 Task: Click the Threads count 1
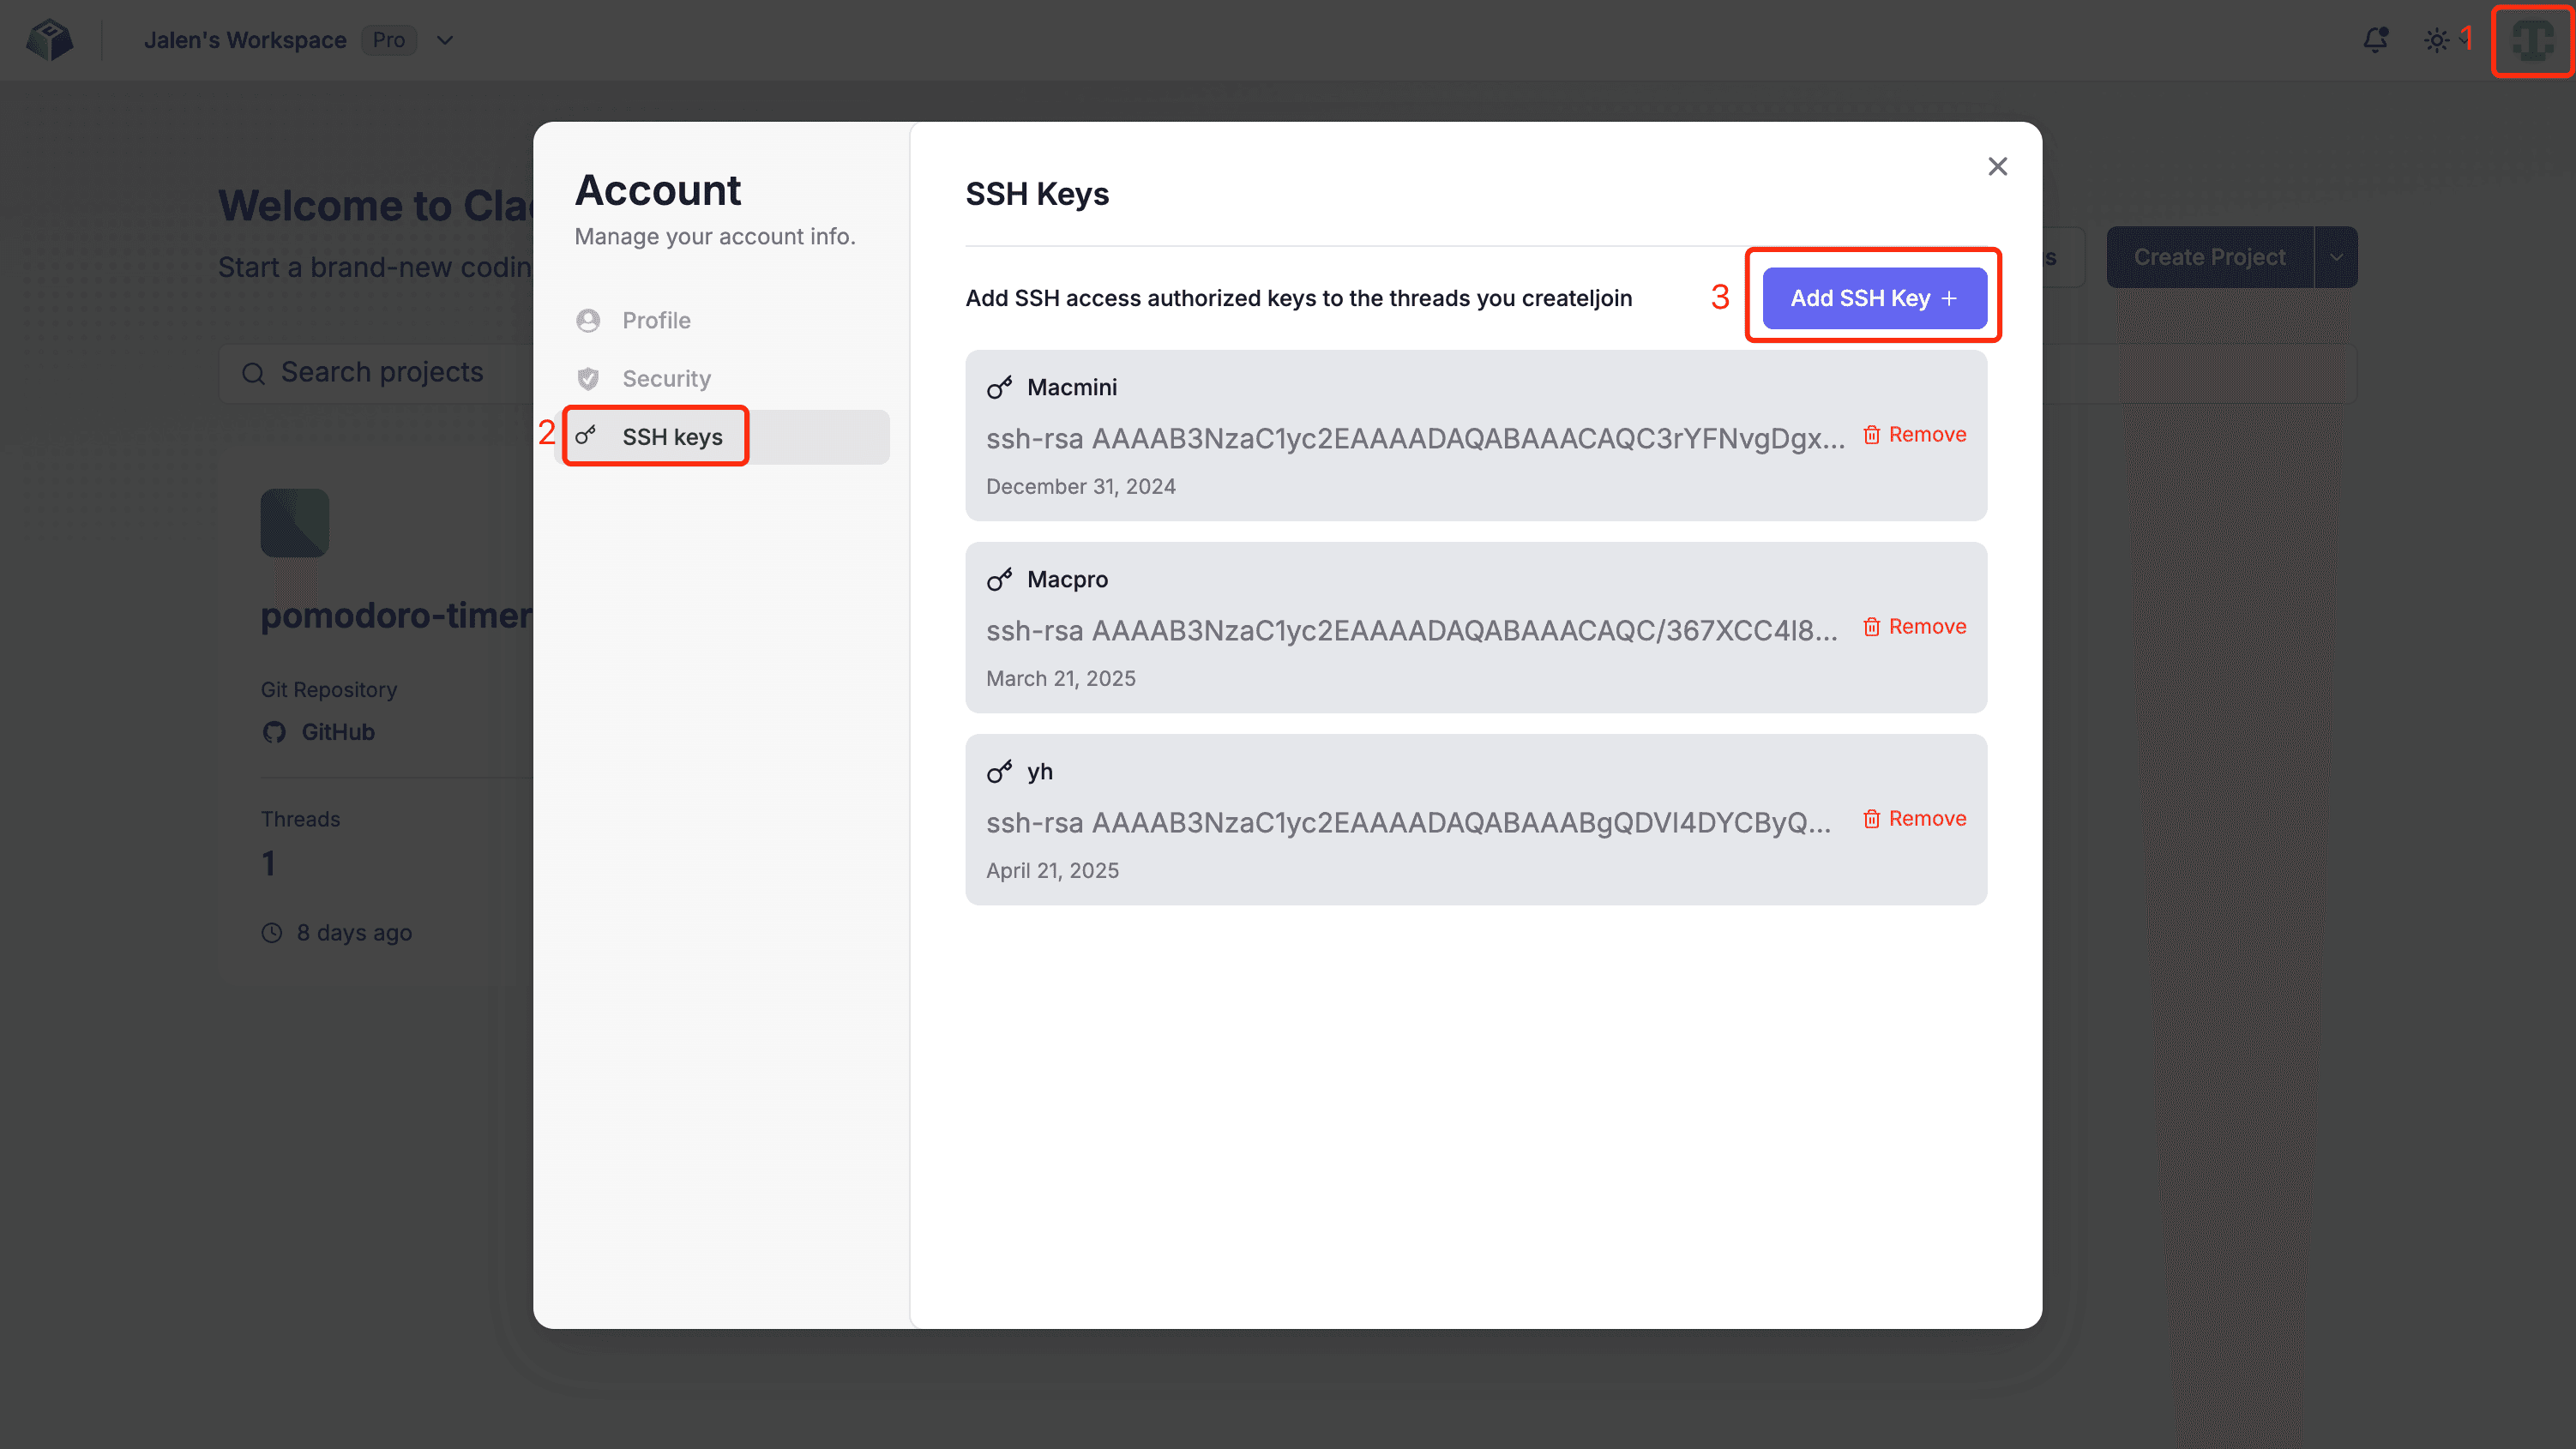point(268,863)
